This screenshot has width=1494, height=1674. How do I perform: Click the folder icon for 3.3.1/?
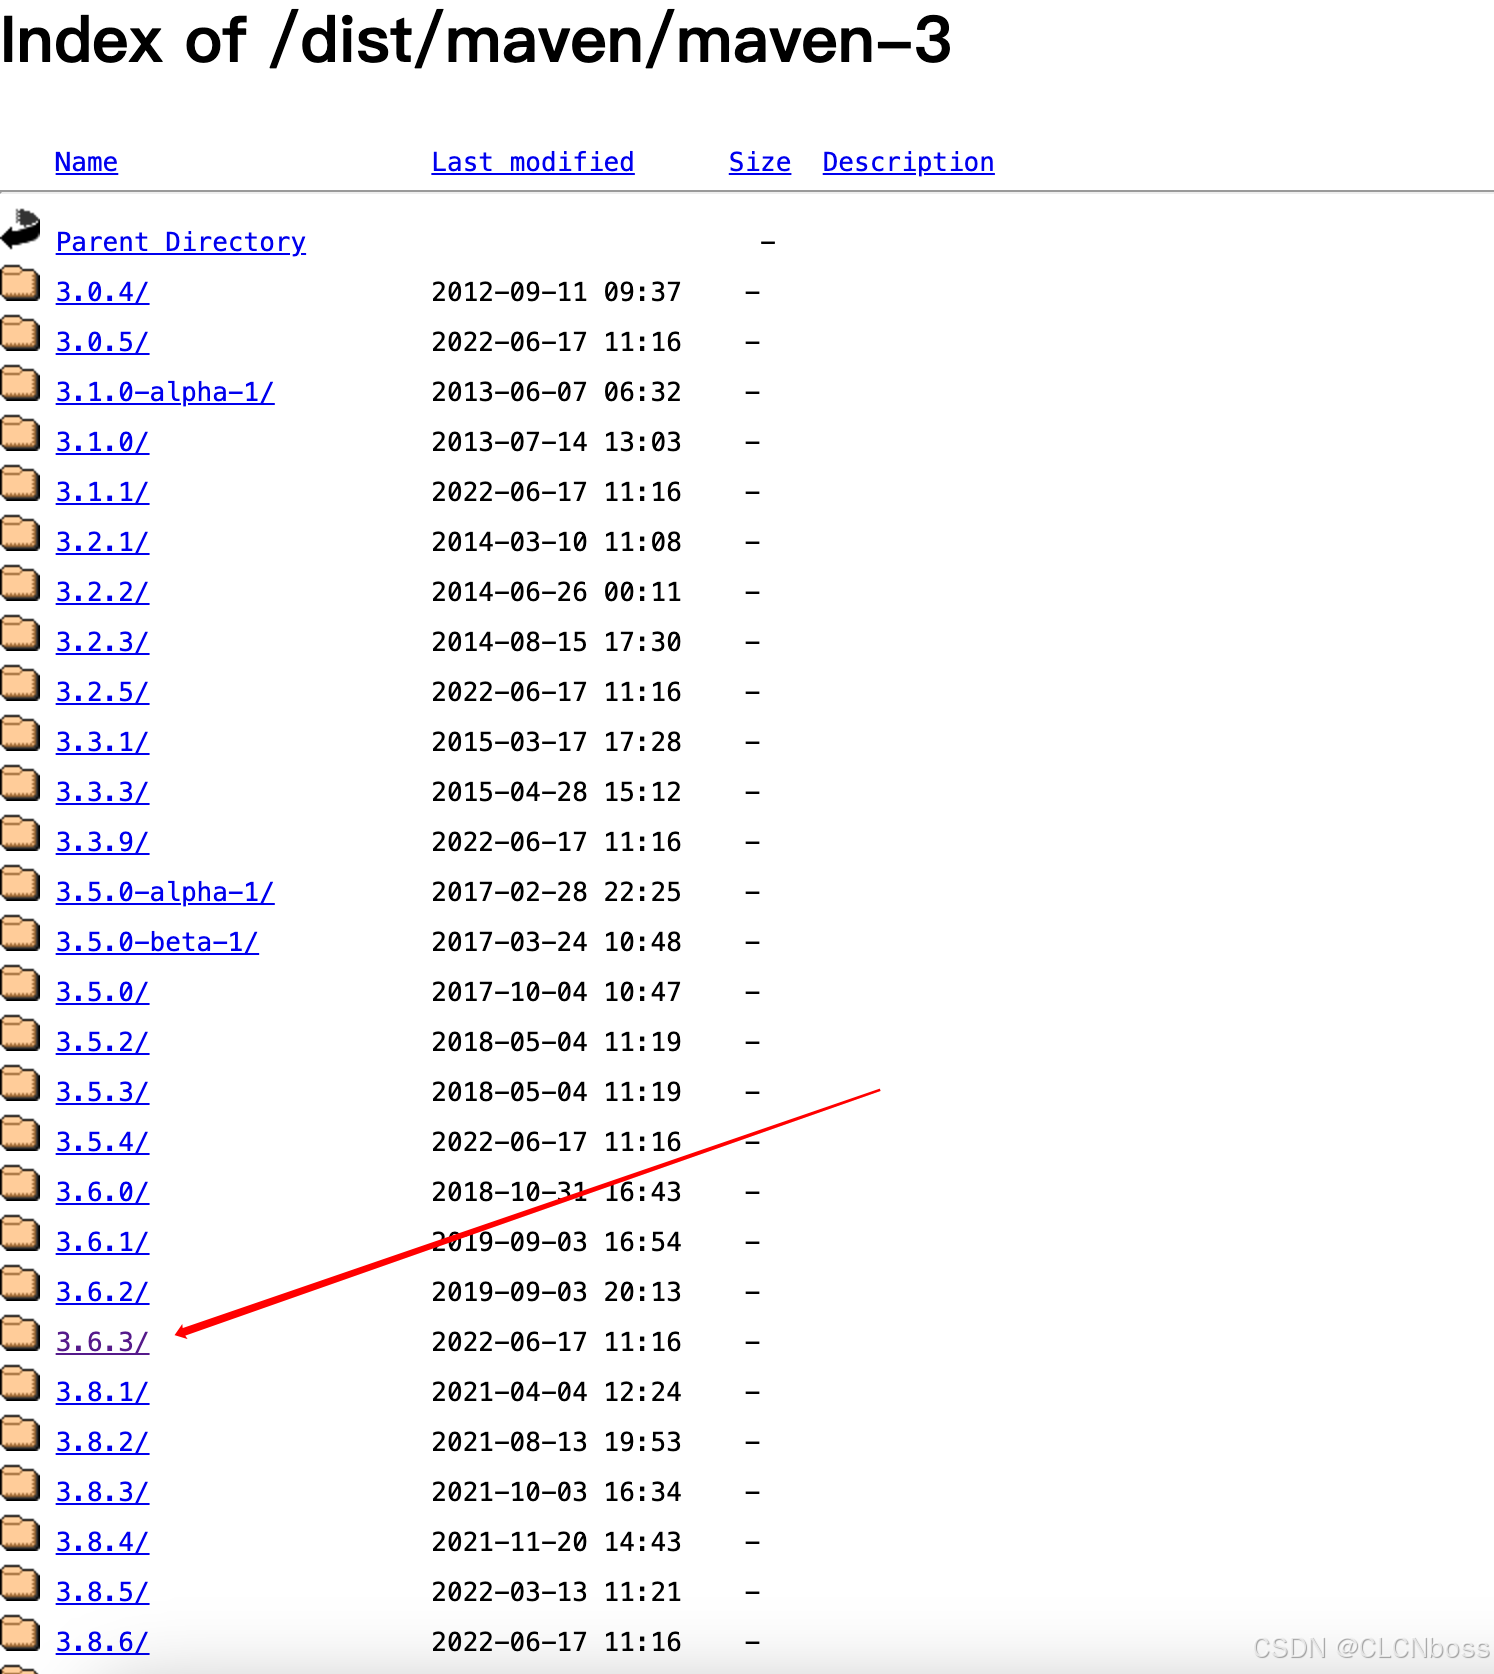point(20,734)
